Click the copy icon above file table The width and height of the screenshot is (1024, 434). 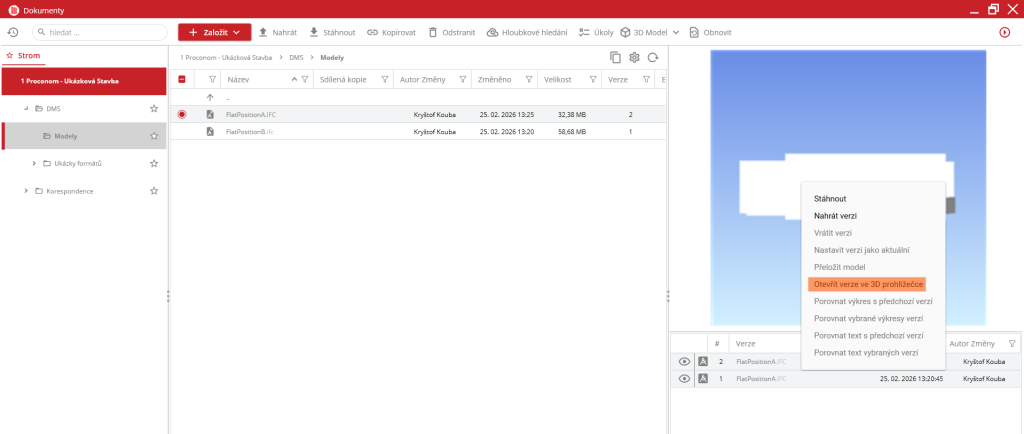(615, 58)
